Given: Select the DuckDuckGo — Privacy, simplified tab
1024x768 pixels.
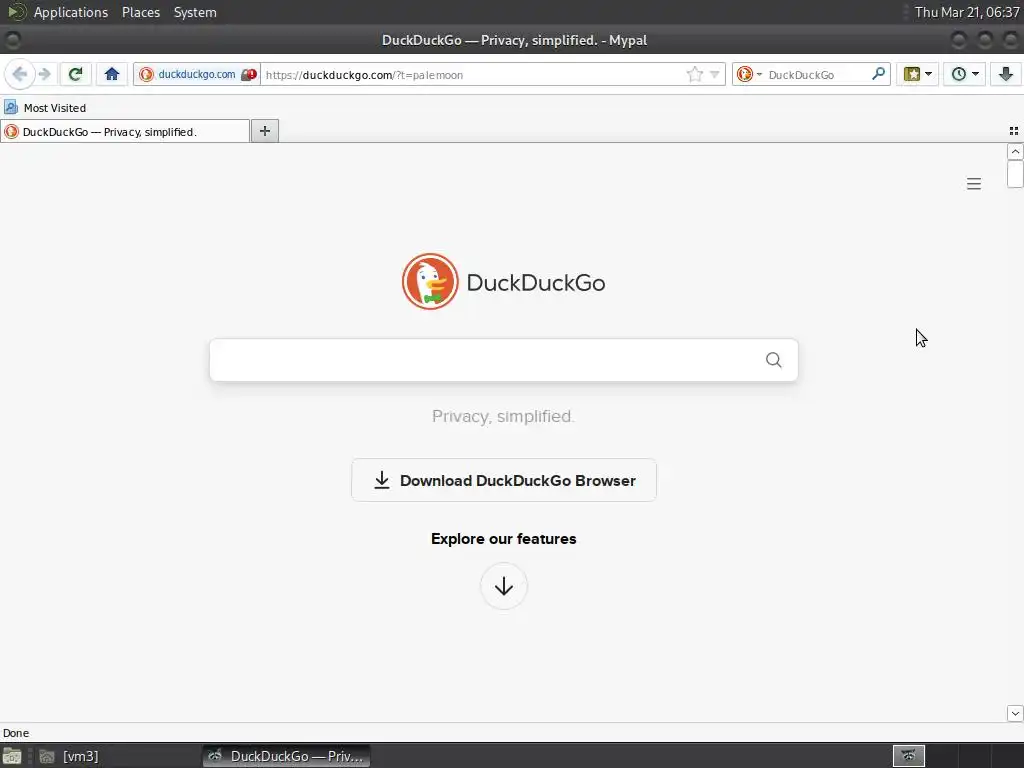Looking at the screenshot, I should click(x=125, y=131).
